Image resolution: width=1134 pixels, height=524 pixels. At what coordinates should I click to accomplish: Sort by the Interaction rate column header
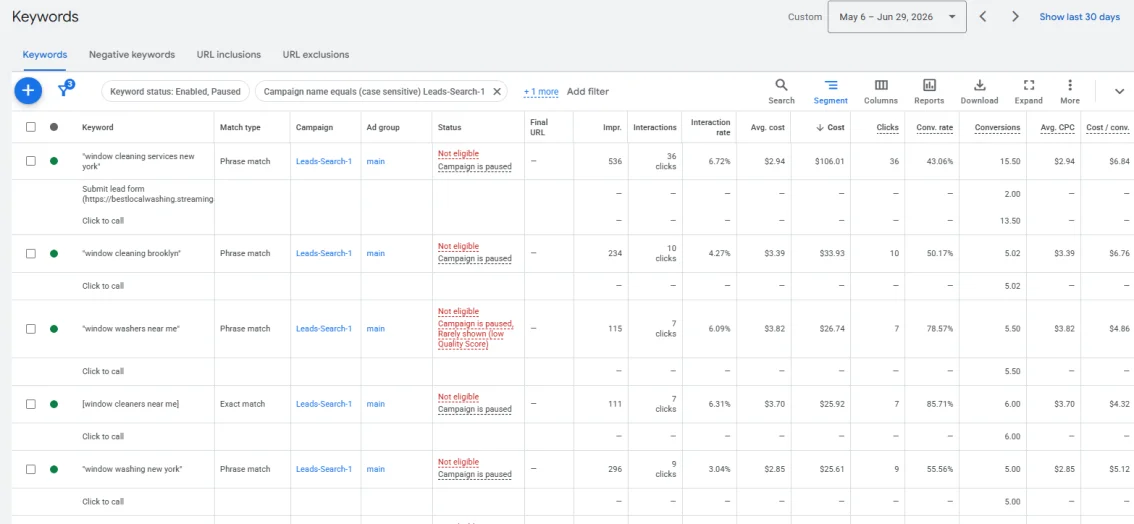(710, 127)
